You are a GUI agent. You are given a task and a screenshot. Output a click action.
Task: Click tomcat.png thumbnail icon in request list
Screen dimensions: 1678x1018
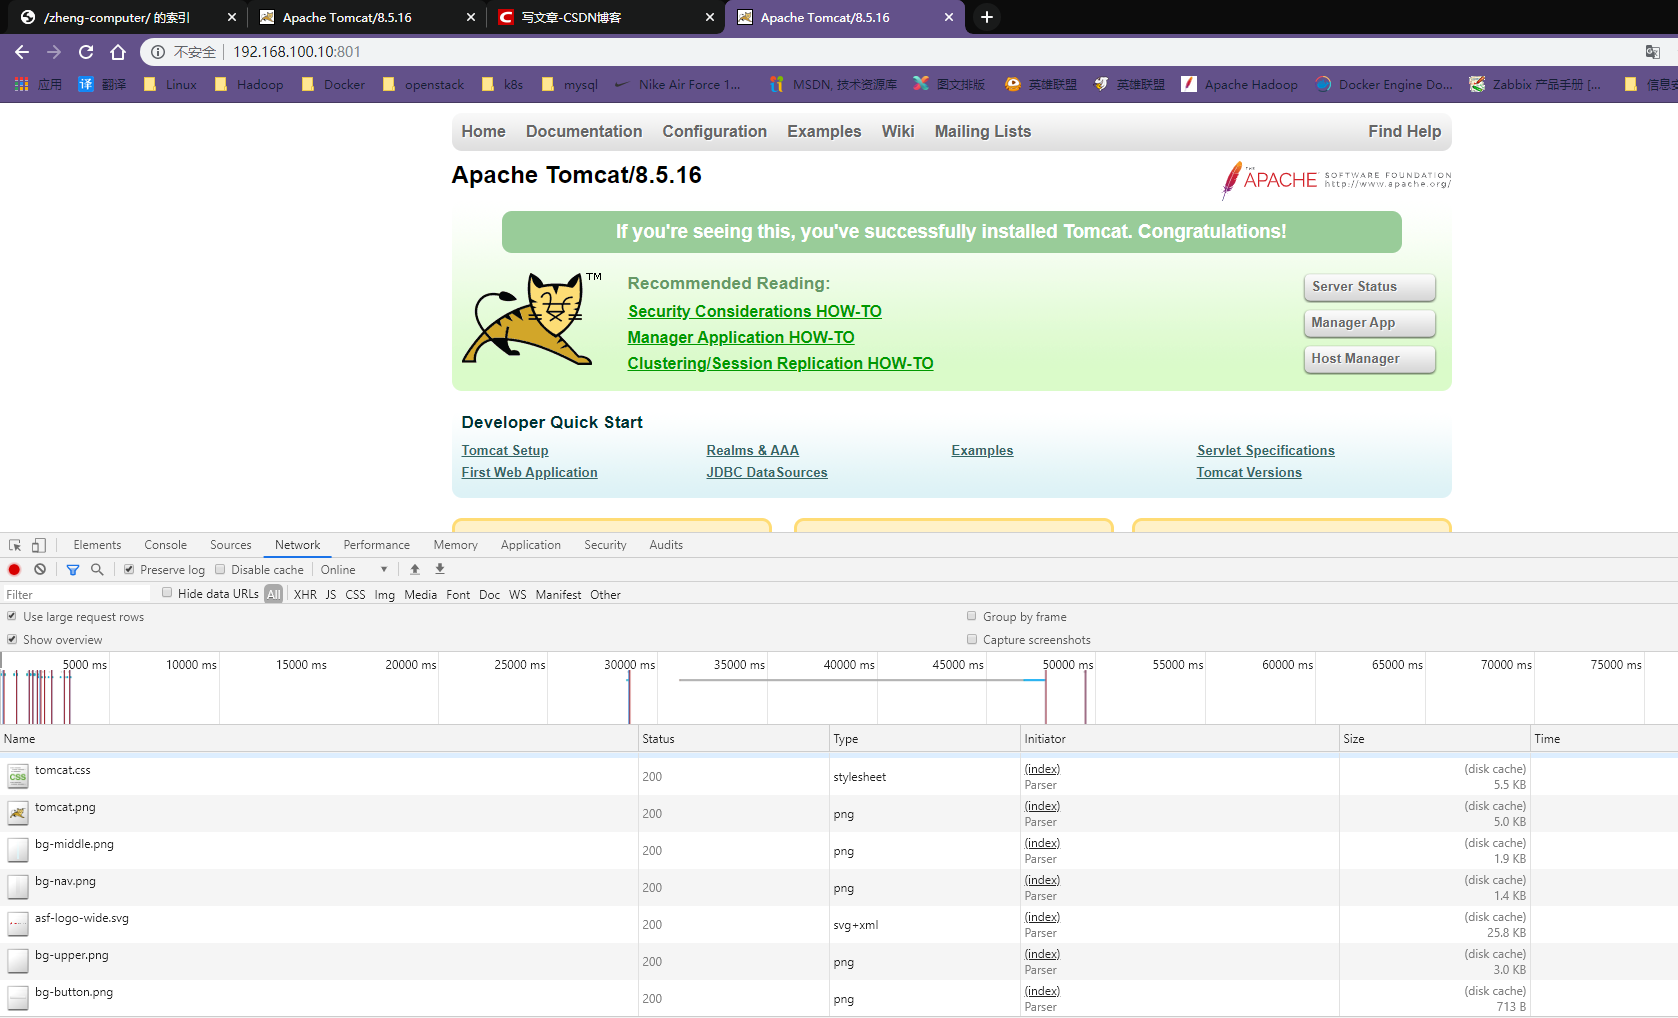click(18, 813)
